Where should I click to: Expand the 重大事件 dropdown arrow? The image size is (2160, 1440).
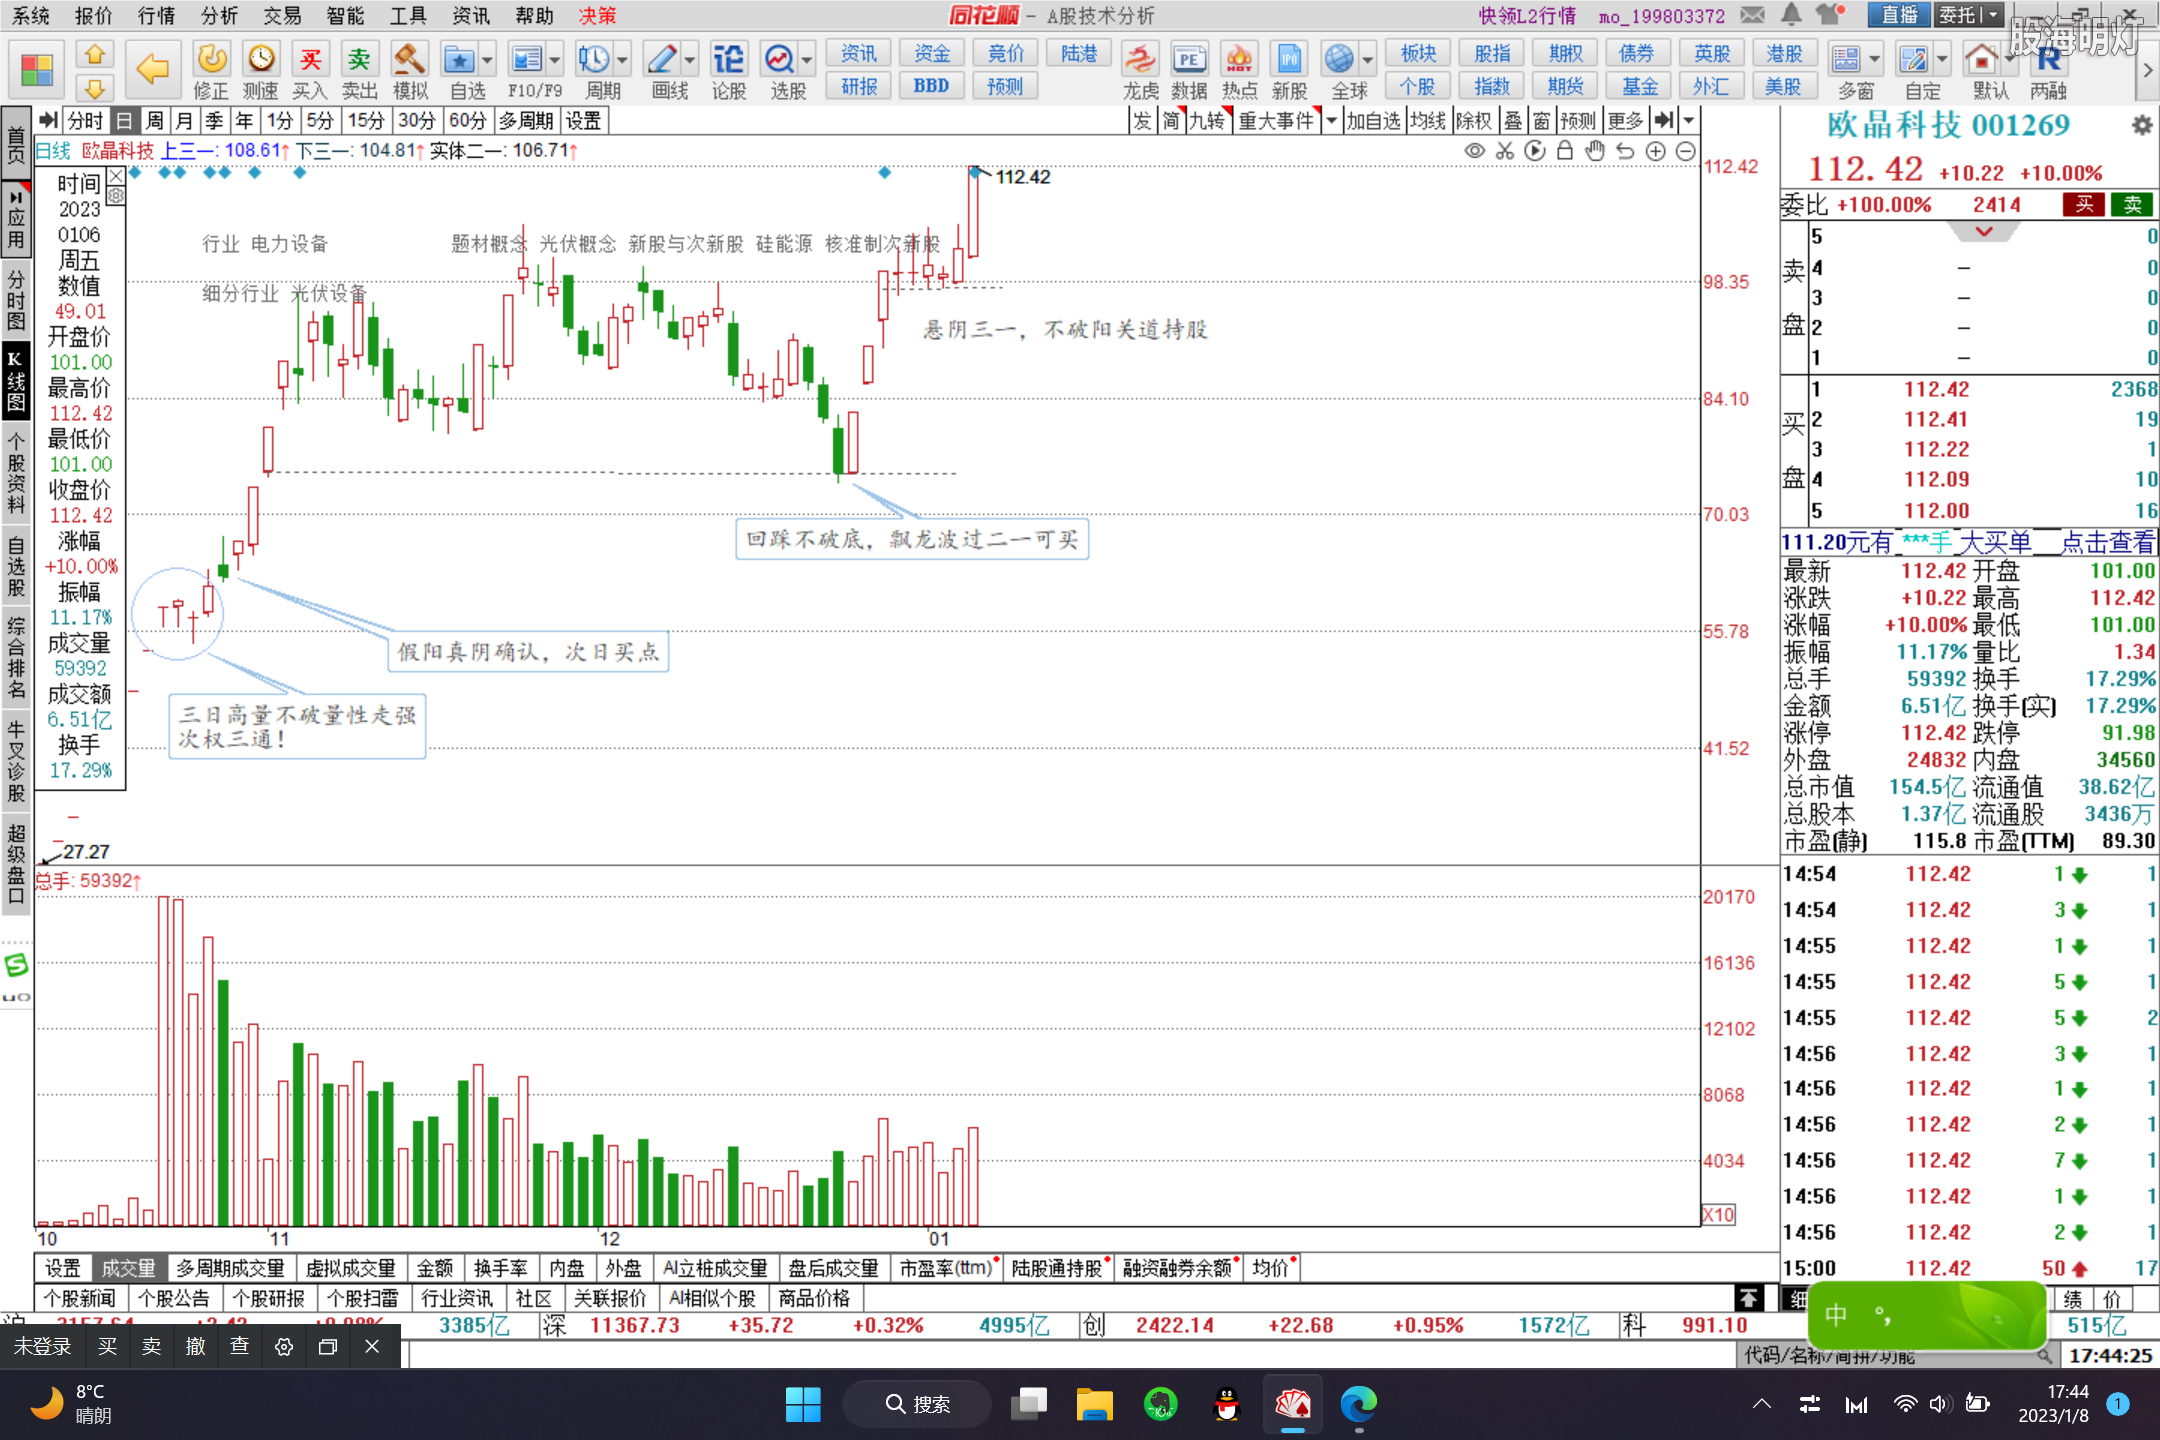[1330, 121]
